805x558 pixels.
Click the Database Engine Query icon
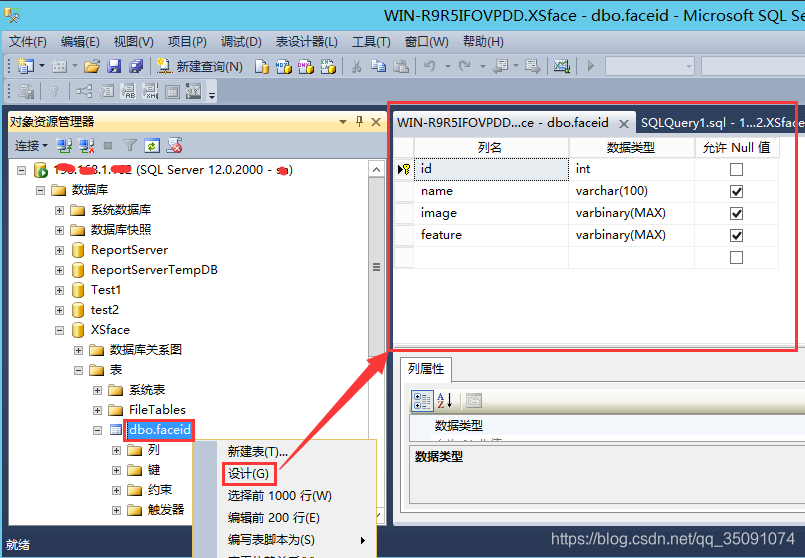click(x=262, y=67)
